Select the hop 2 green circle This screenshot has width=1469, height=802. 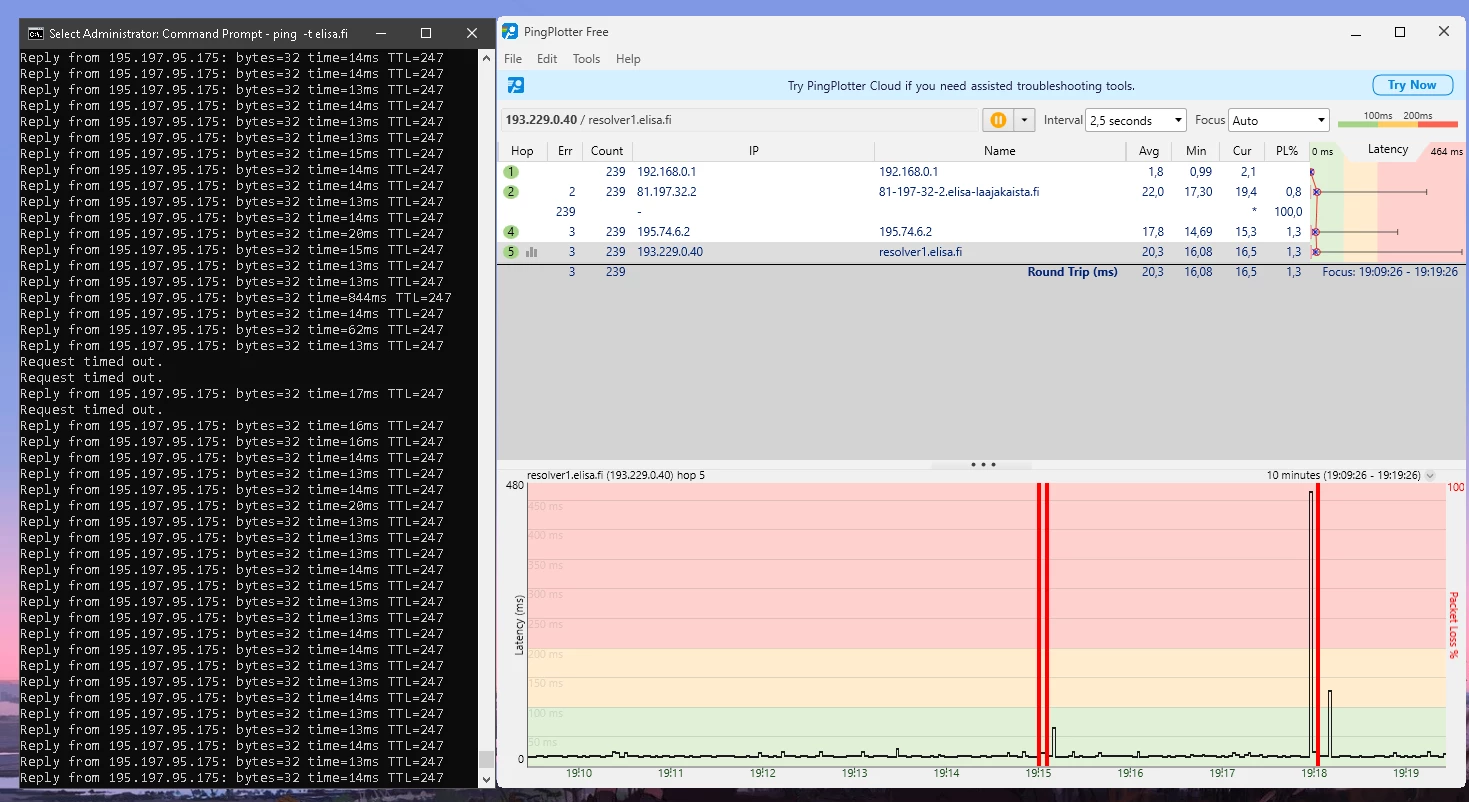coord(511,192)
